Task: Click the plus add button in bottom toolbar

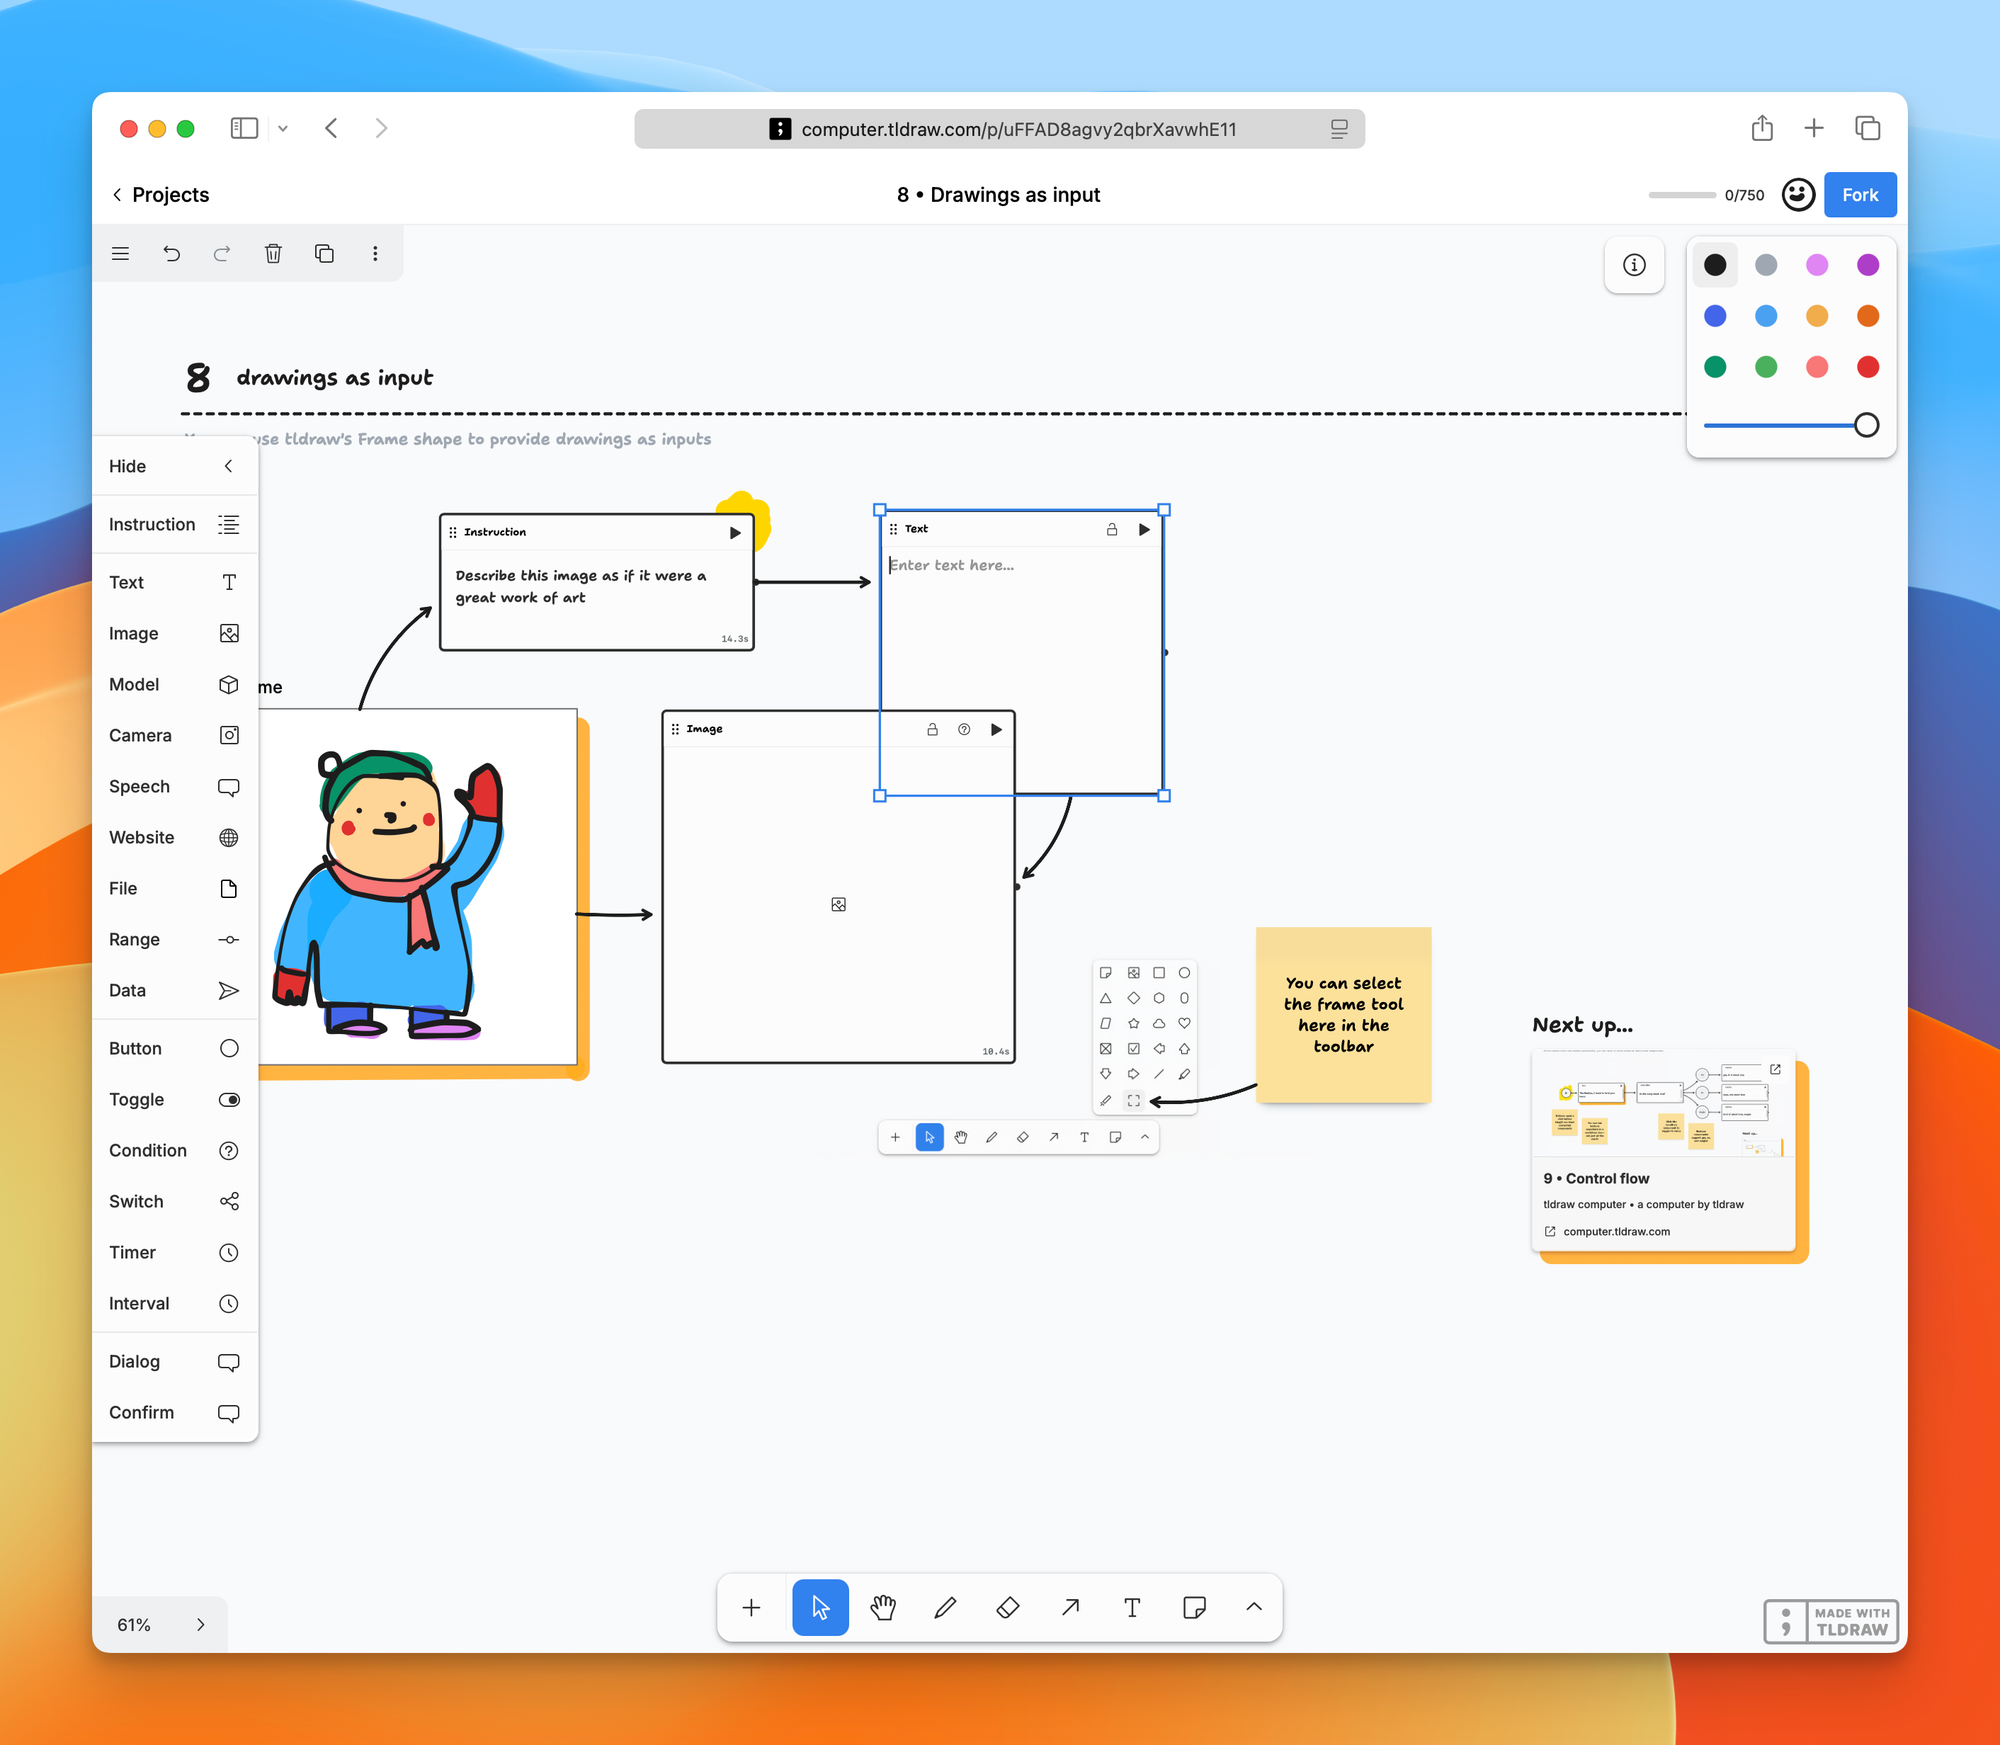Action: pos(752,1607)
